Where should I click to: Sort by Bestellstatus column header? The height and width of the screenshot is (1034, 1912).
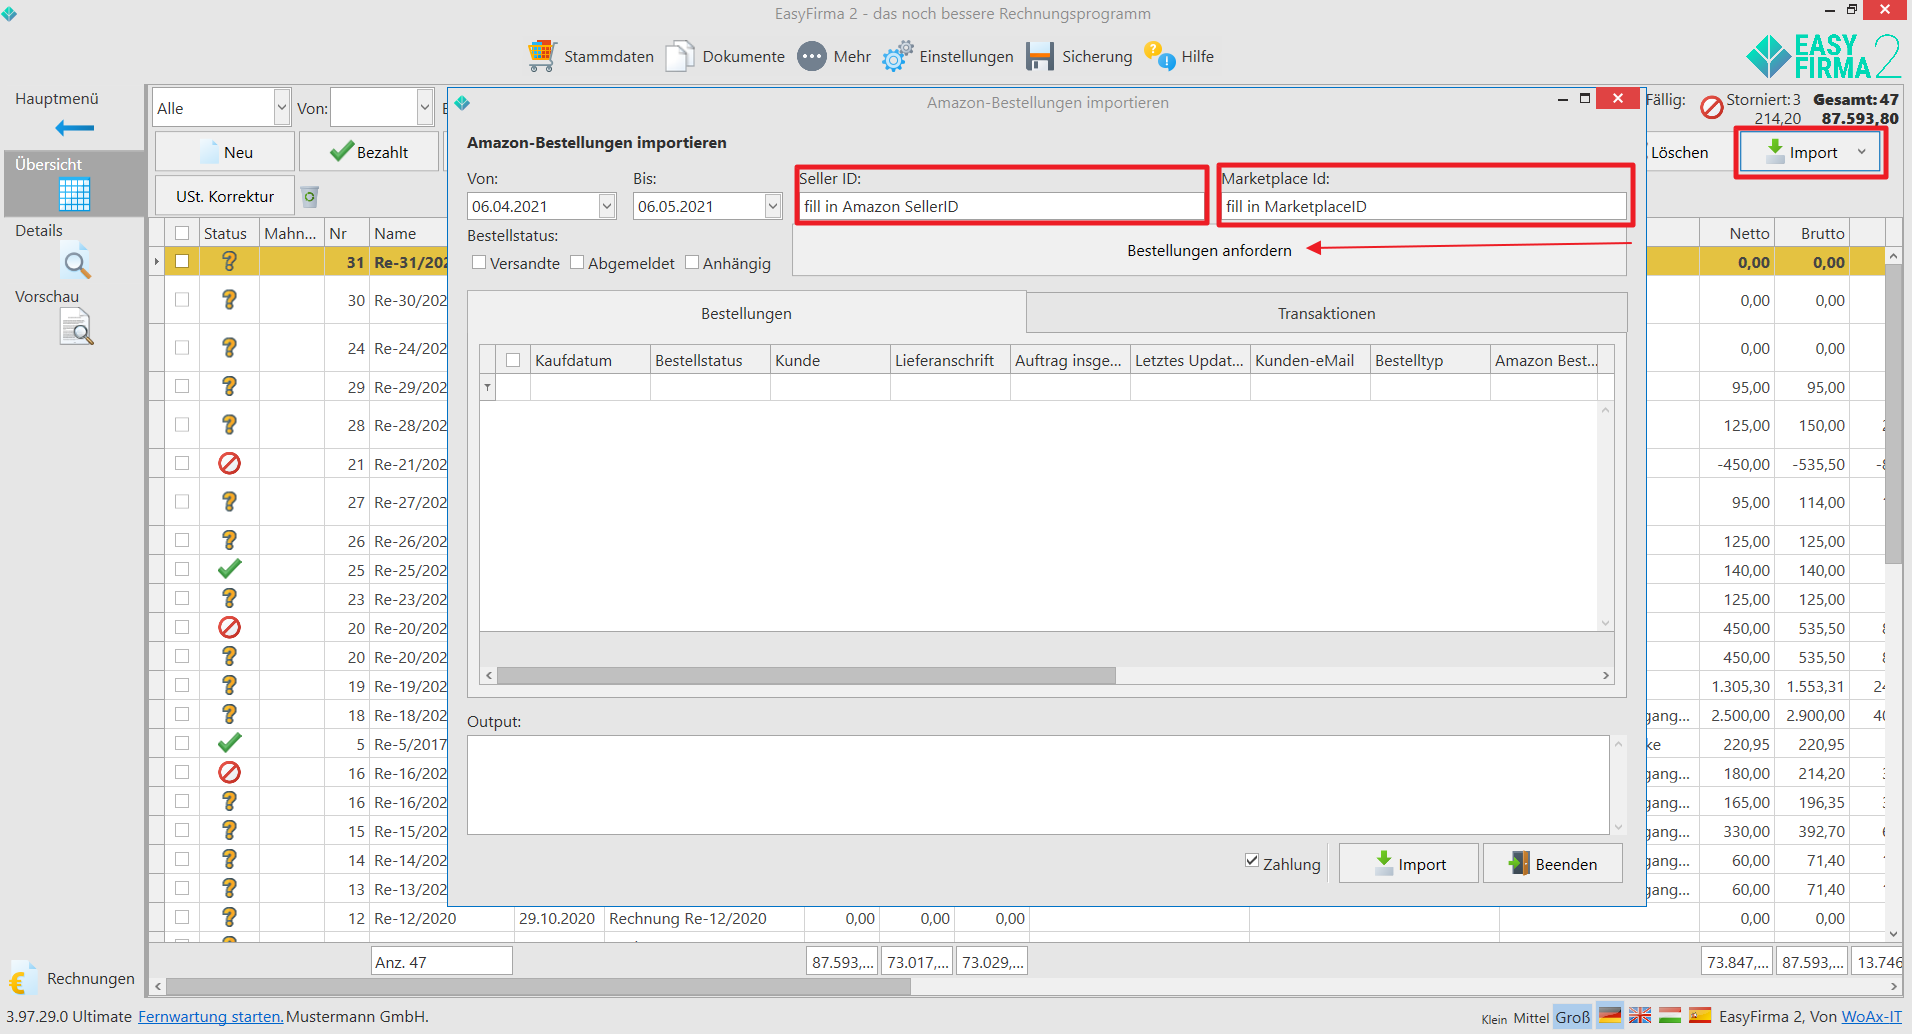click(710, 360)
